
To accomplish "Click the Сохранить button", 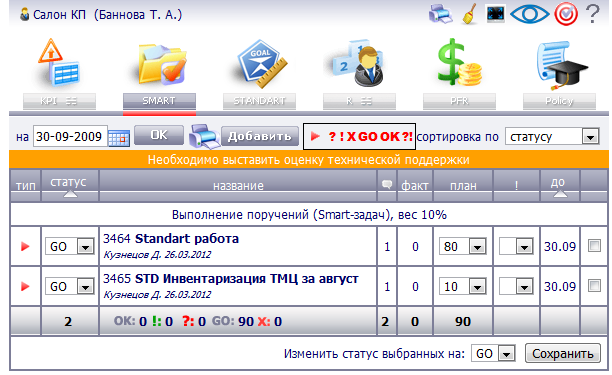I will [x=562, y=354].
